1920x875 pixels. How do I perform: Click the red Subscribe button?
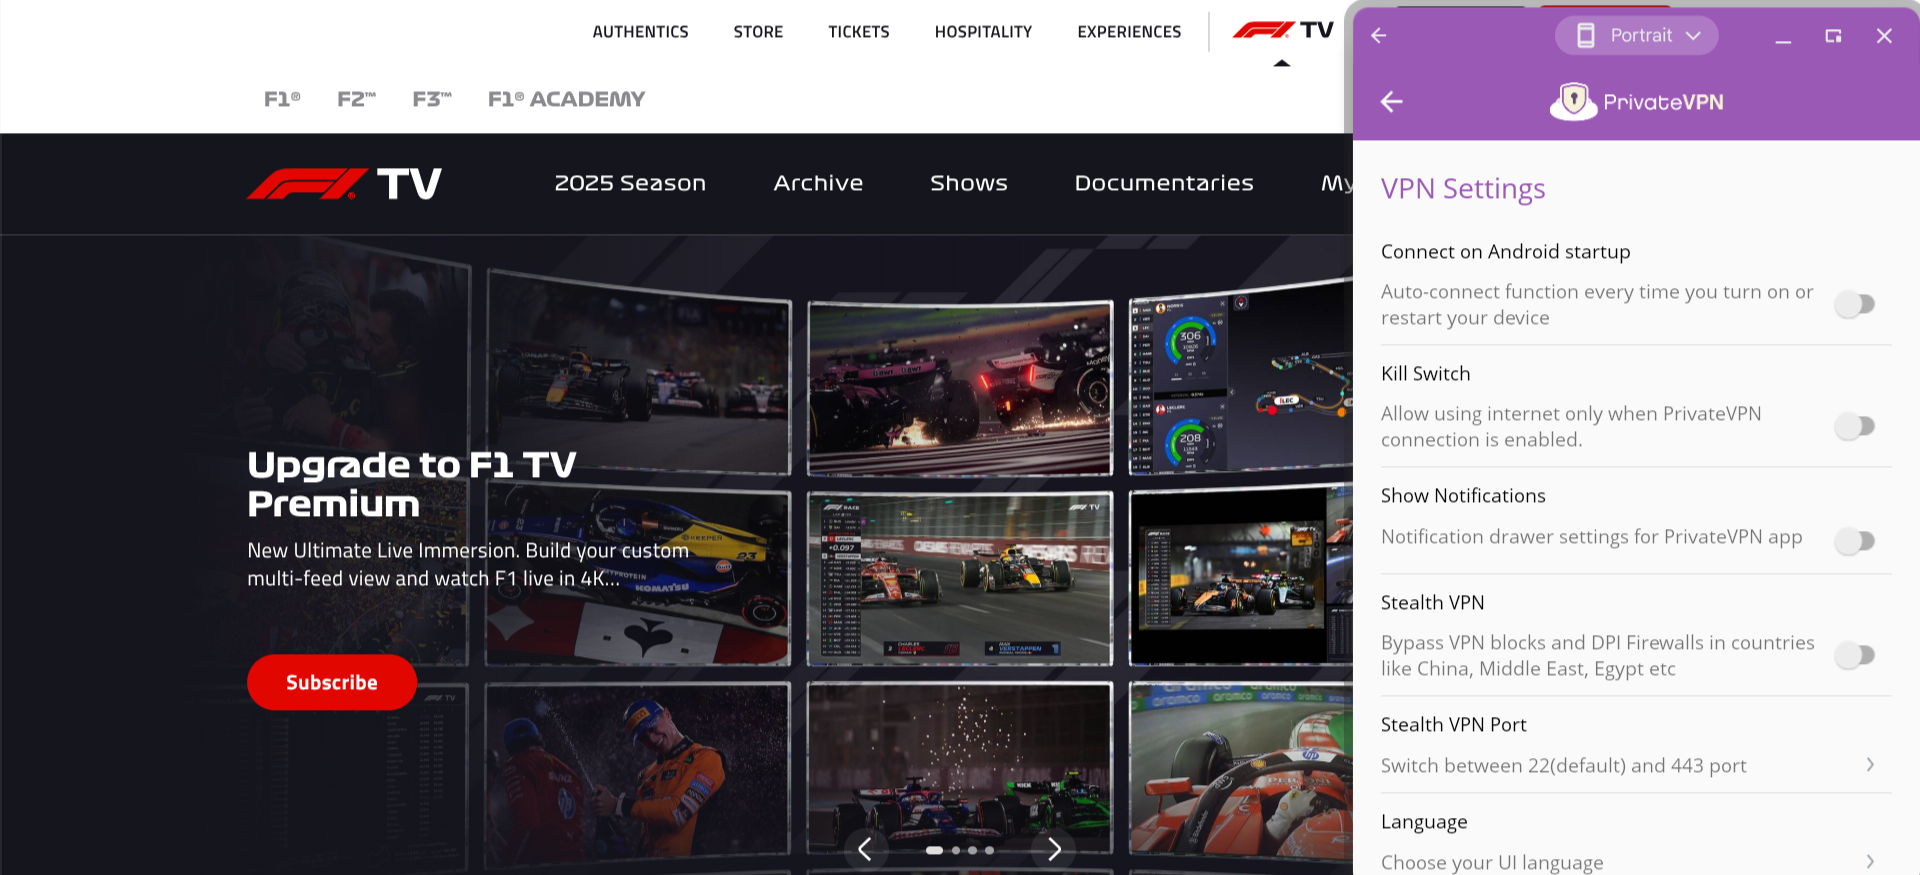332,682
